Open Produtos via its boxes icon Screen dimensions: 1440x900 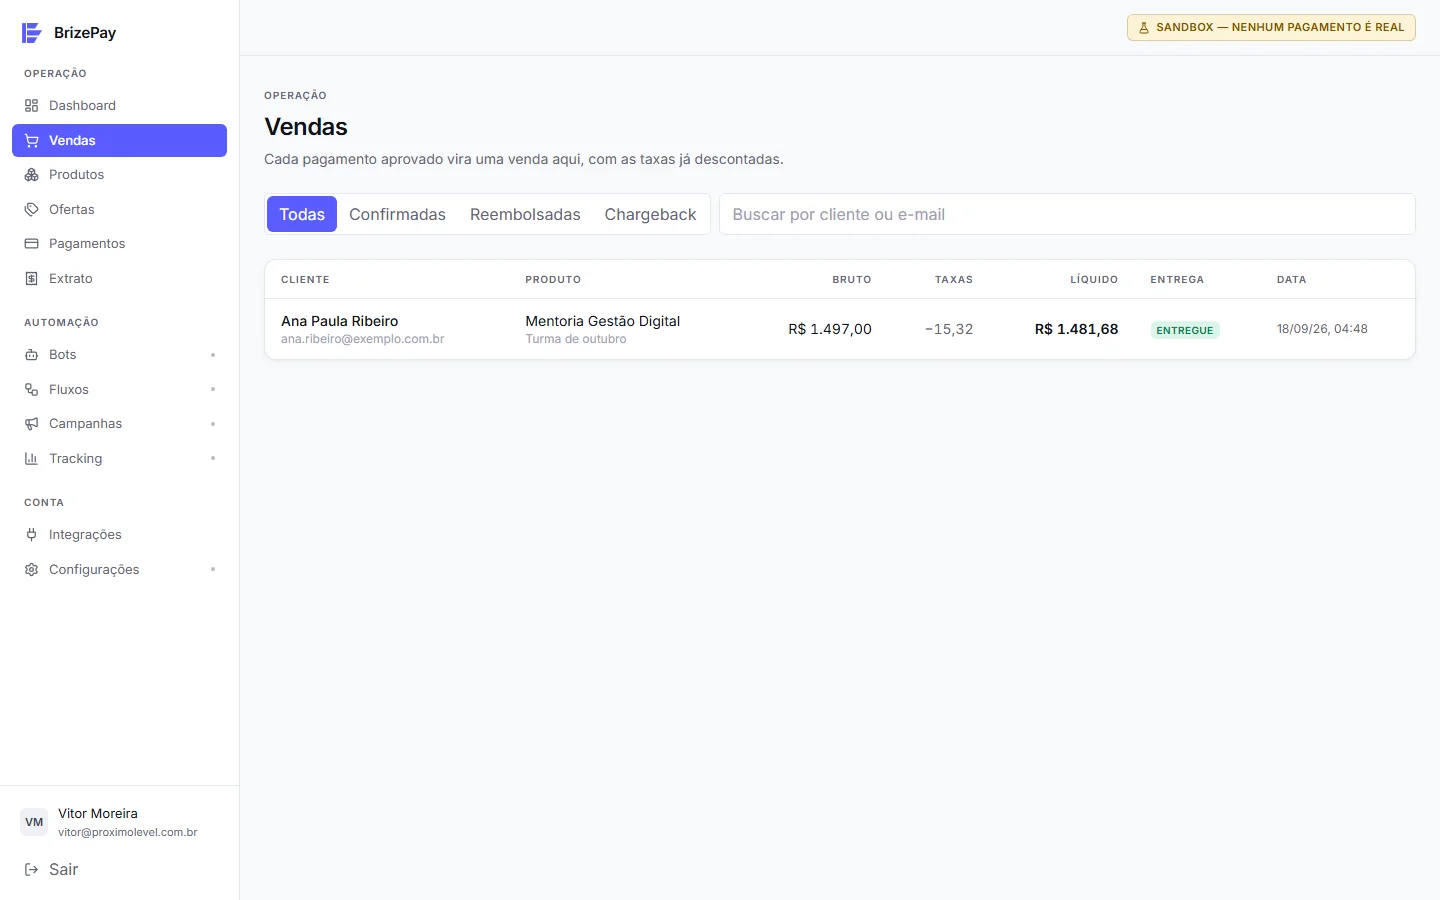31,175
